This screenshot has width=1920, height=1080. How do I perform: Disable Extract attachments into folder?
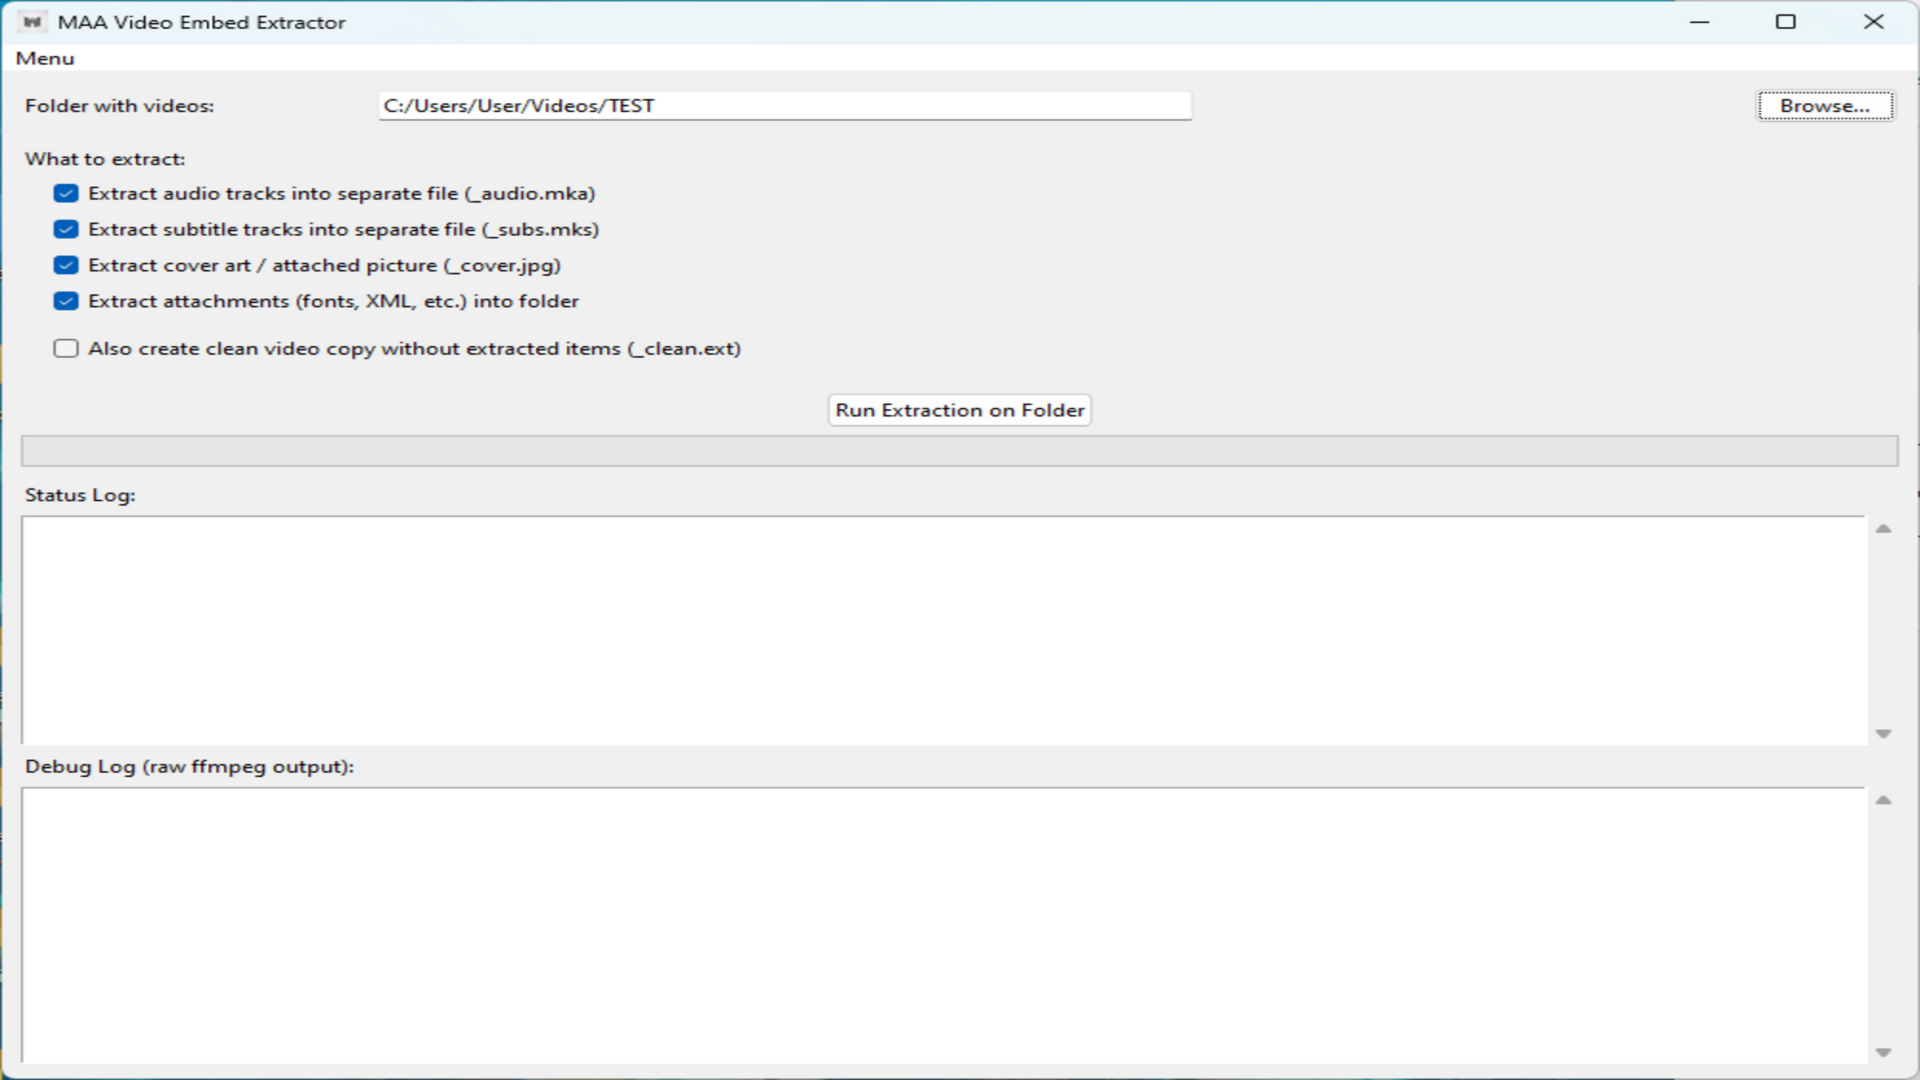click(65, 301)
